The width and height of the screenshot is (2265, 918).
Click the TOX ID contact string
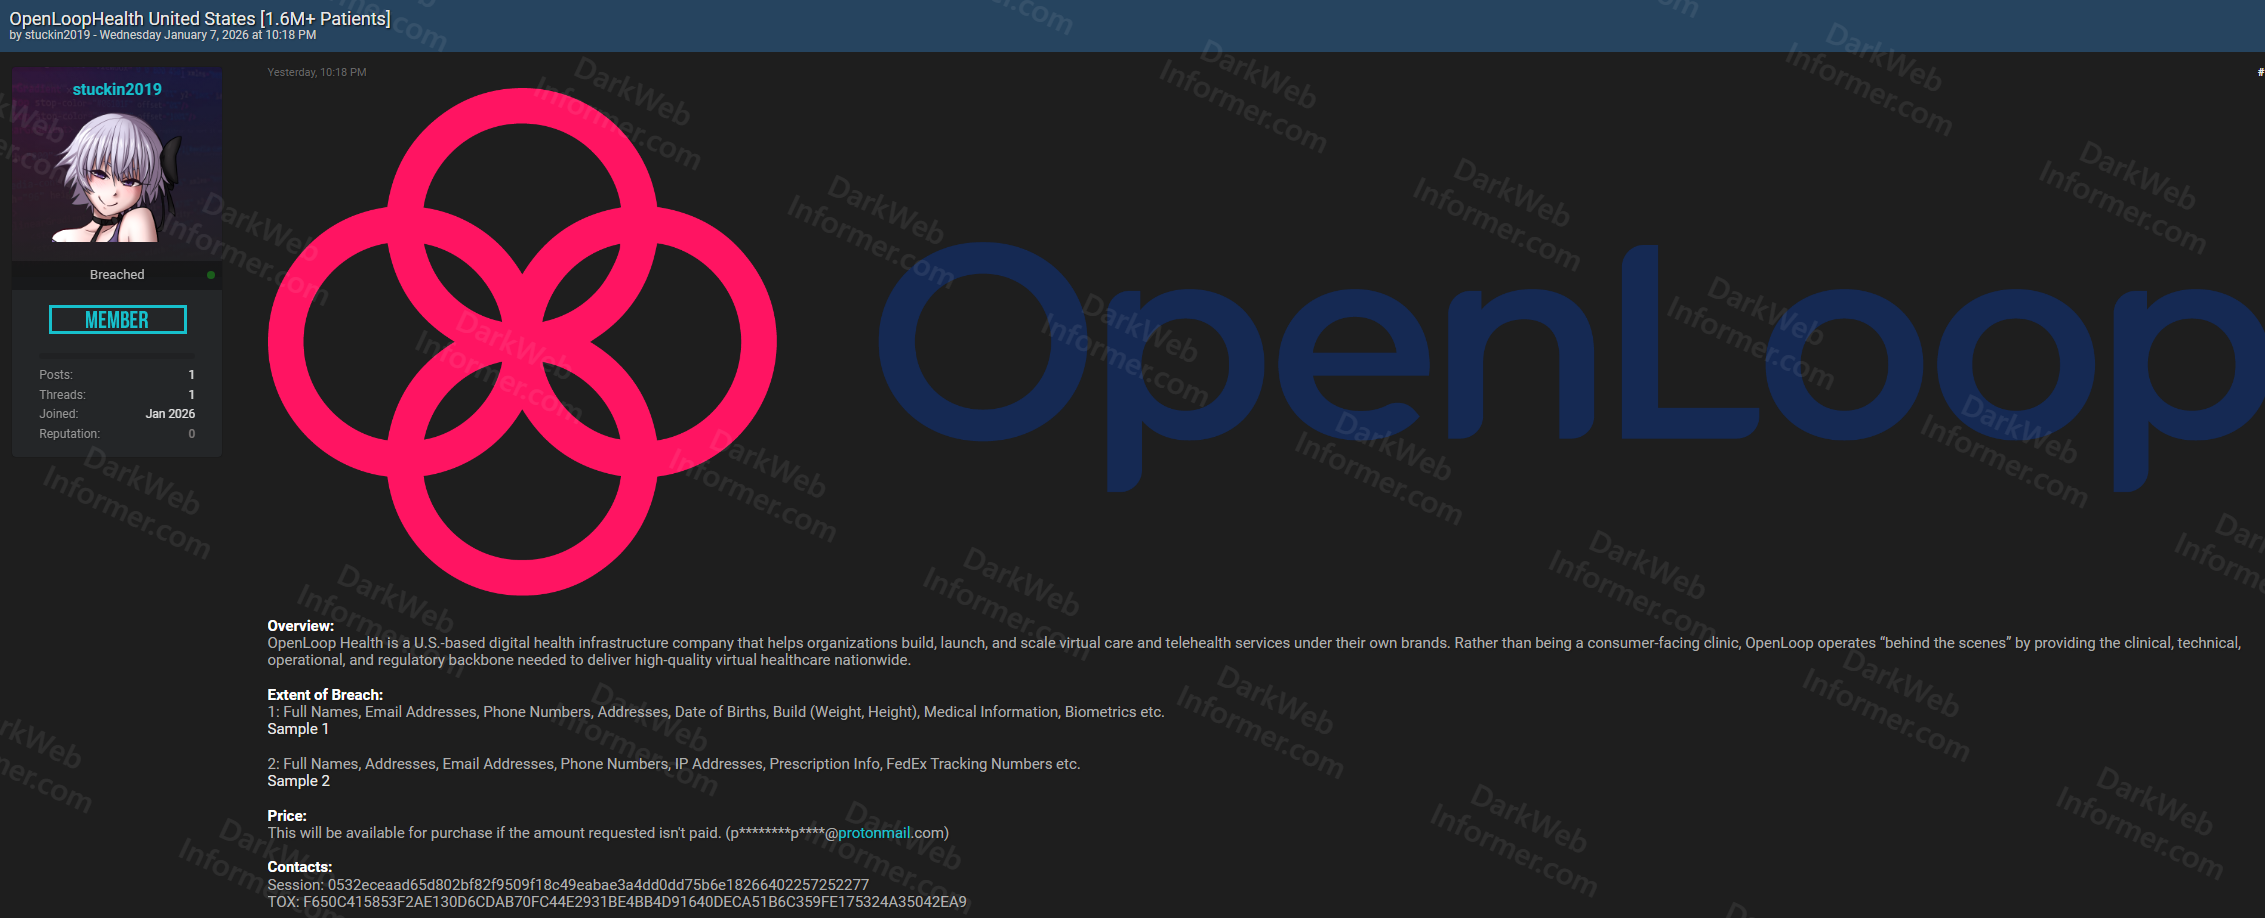[634, 902]
